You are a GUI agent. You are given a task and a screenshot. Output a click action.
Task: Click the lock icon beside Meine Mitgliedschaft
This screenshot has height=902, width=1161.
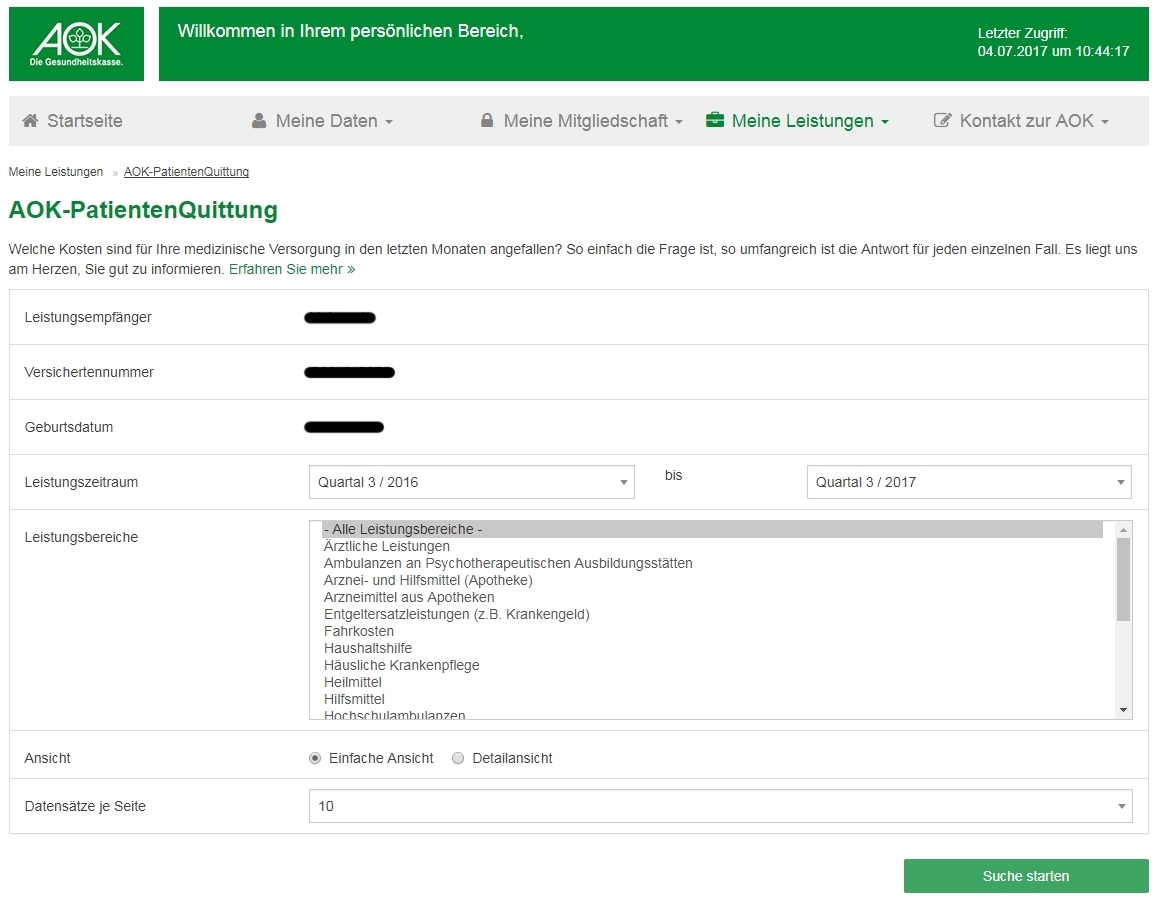486,120
